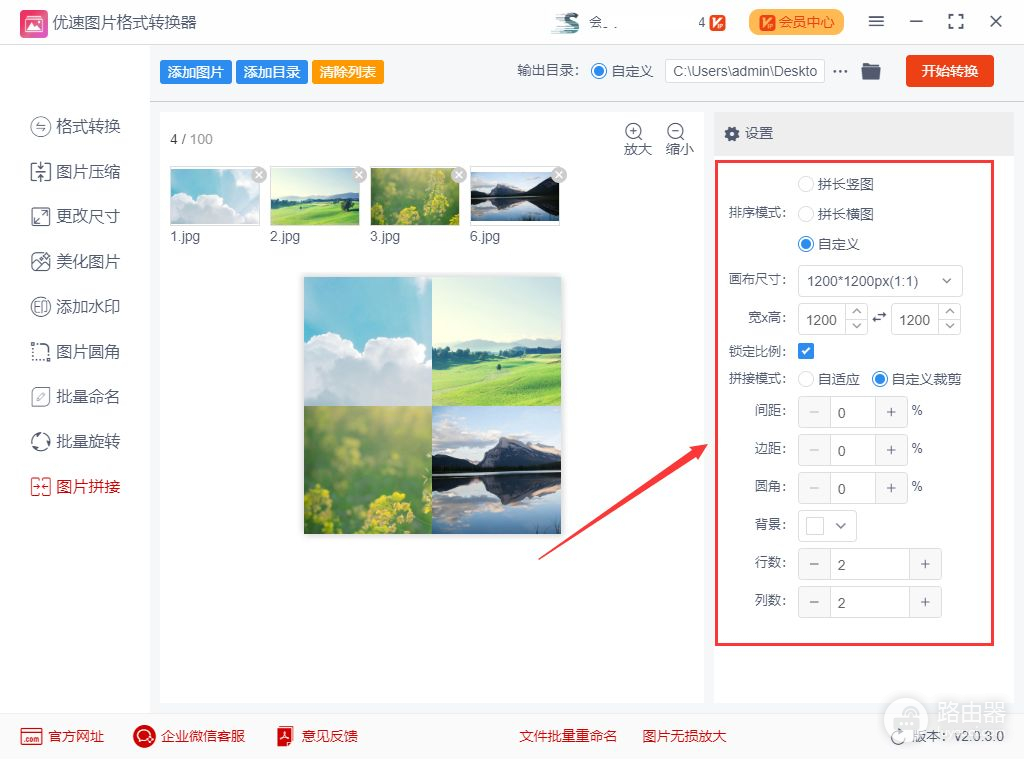Open 添加水印 from the sidebar
The image size is (1024, 760).
tap(75, 307)
